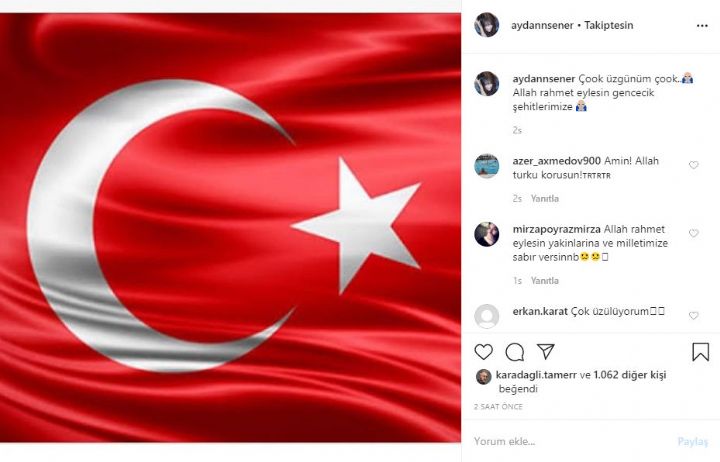Open erkan.karat's default avatar
The image size is (720, 462).
point(486,316)
